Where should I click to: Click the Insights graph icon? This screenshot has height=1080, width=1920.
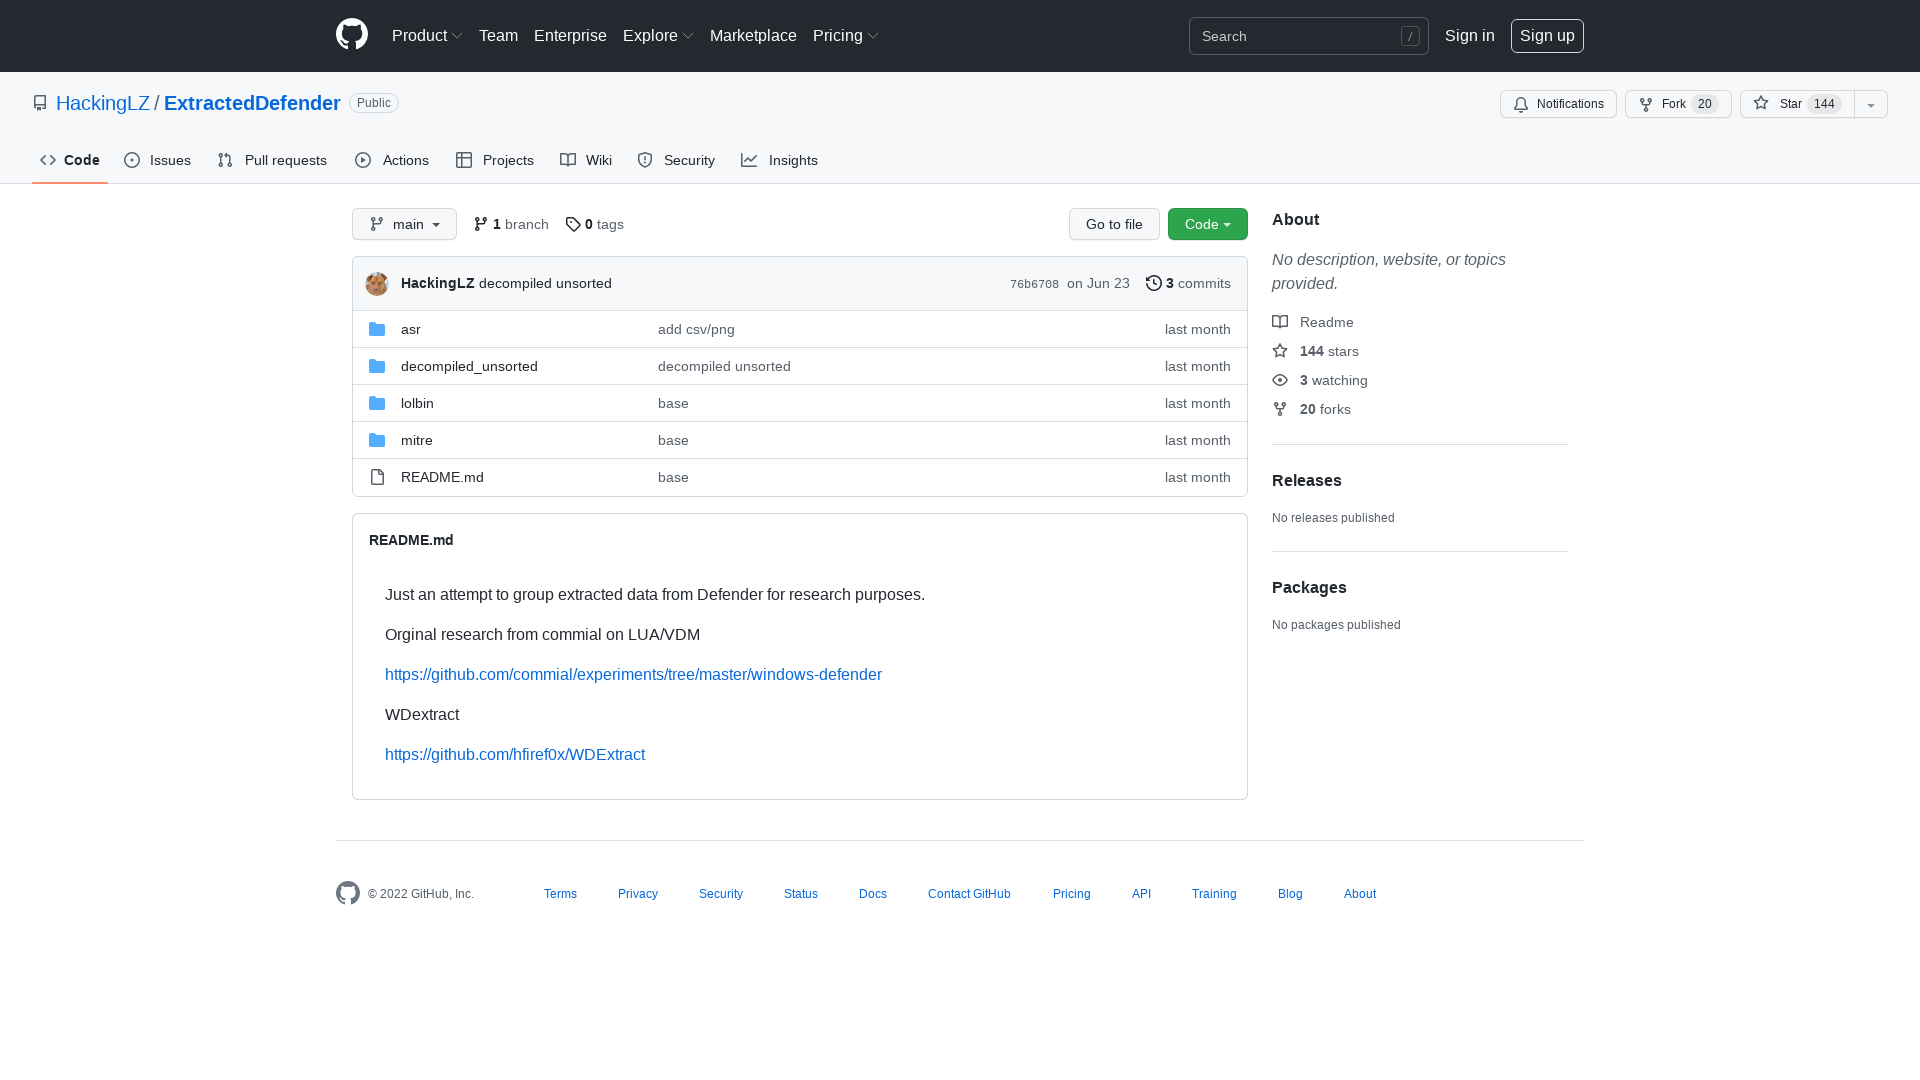pyautogui.click(x=749, y=160)
